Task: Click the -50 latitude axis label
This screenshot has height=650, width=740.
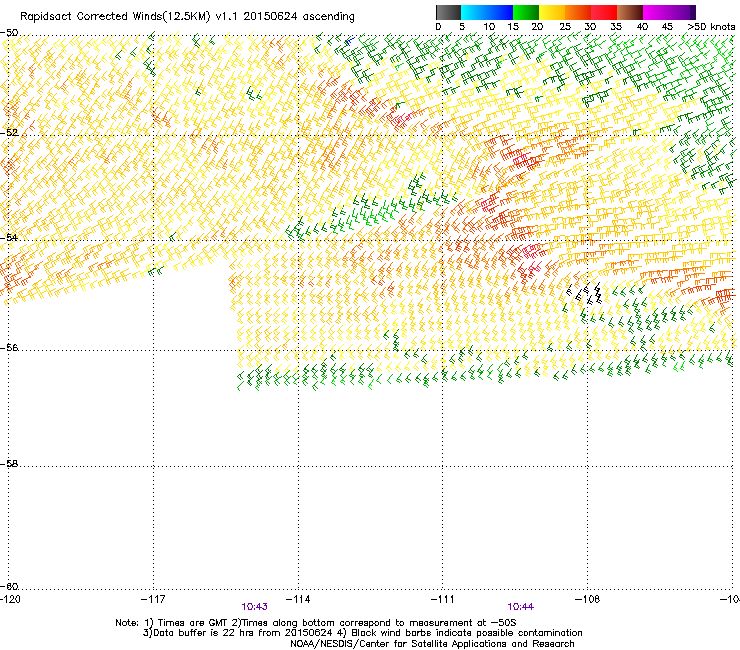Action: click(x=9, y=33)
